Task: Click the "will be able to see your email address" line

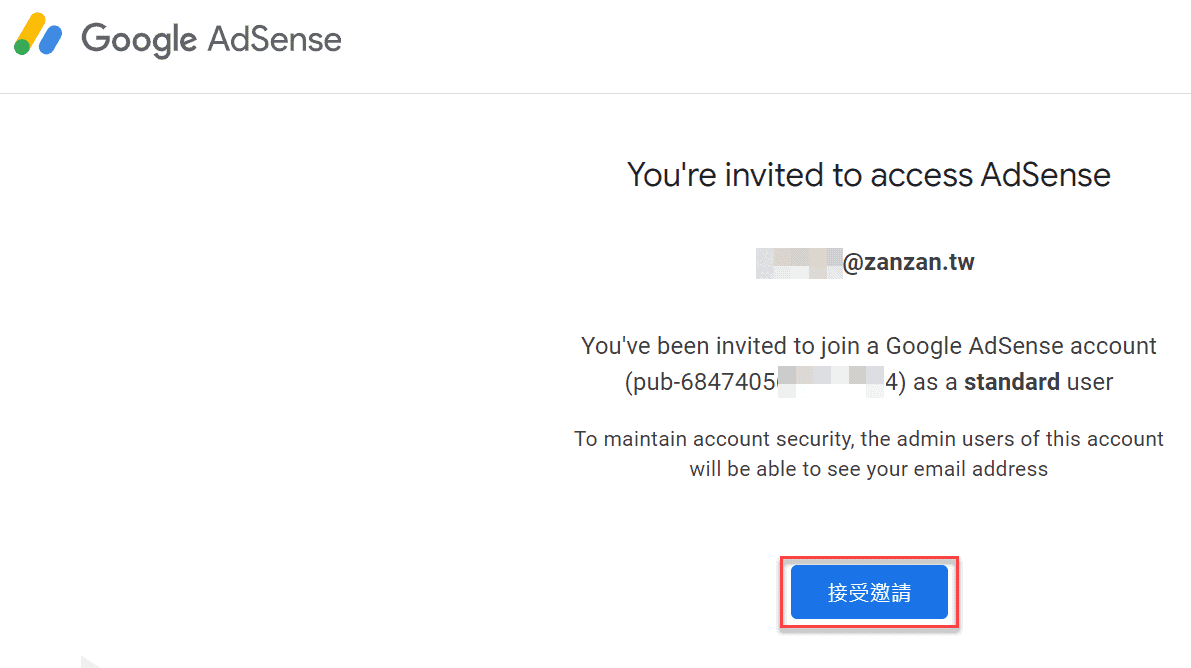Action: point(868,469)
